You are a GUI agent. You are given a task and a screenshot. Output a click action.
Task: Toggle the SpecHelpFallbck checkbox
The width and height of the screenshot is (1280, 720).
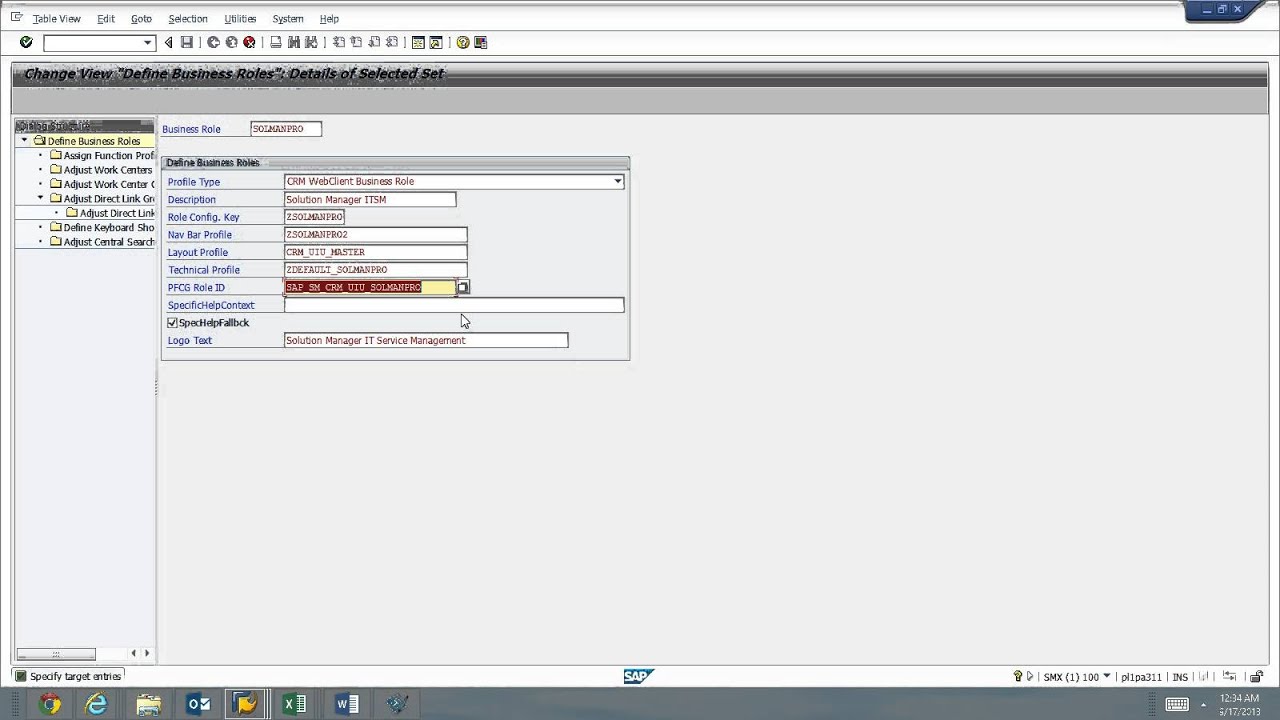pos(172,323)
